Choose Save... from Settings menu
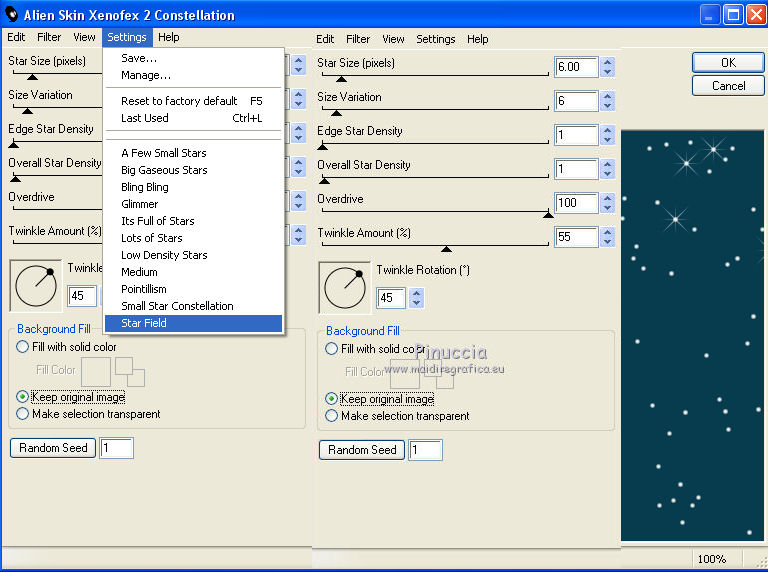 [193, 58]
